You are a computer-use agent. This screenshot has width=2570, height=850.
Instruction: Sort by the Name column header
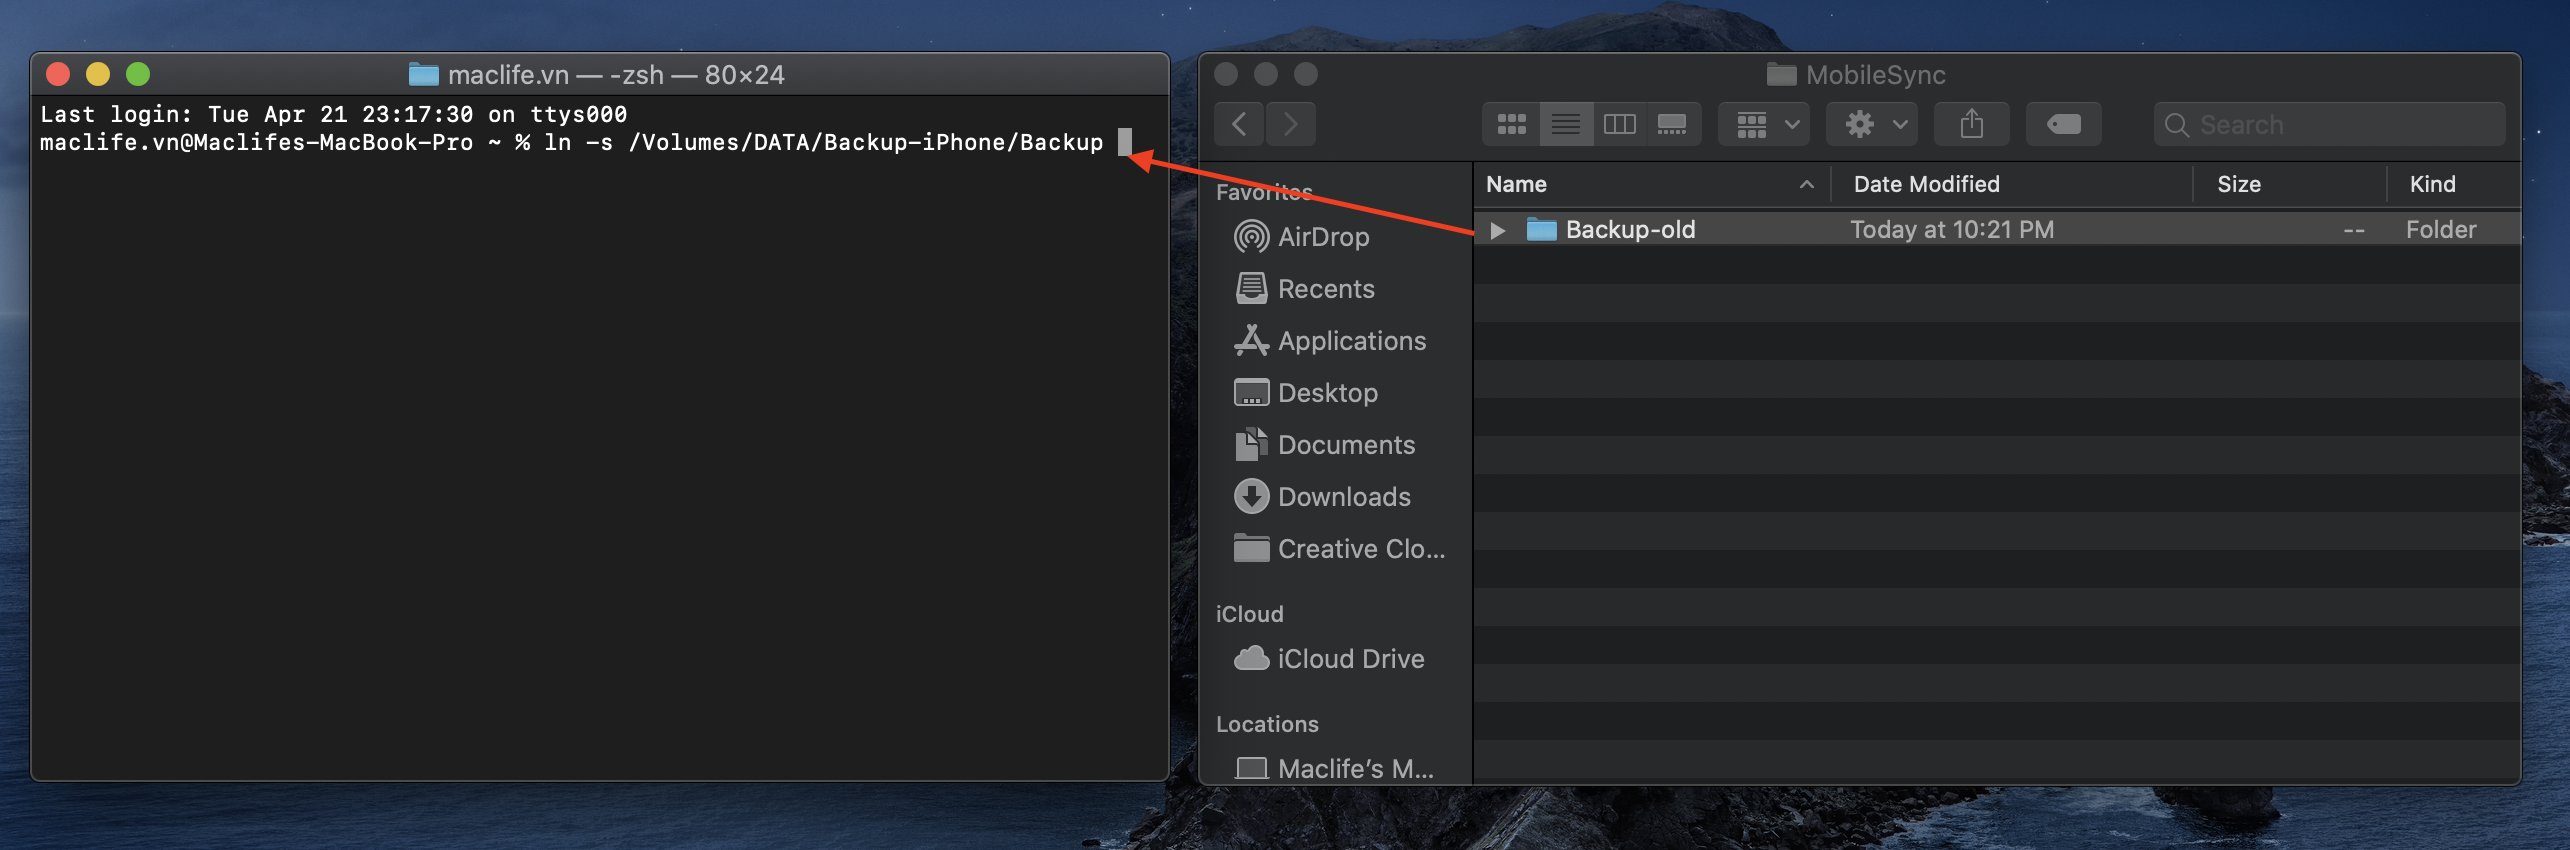[1517, 184]
